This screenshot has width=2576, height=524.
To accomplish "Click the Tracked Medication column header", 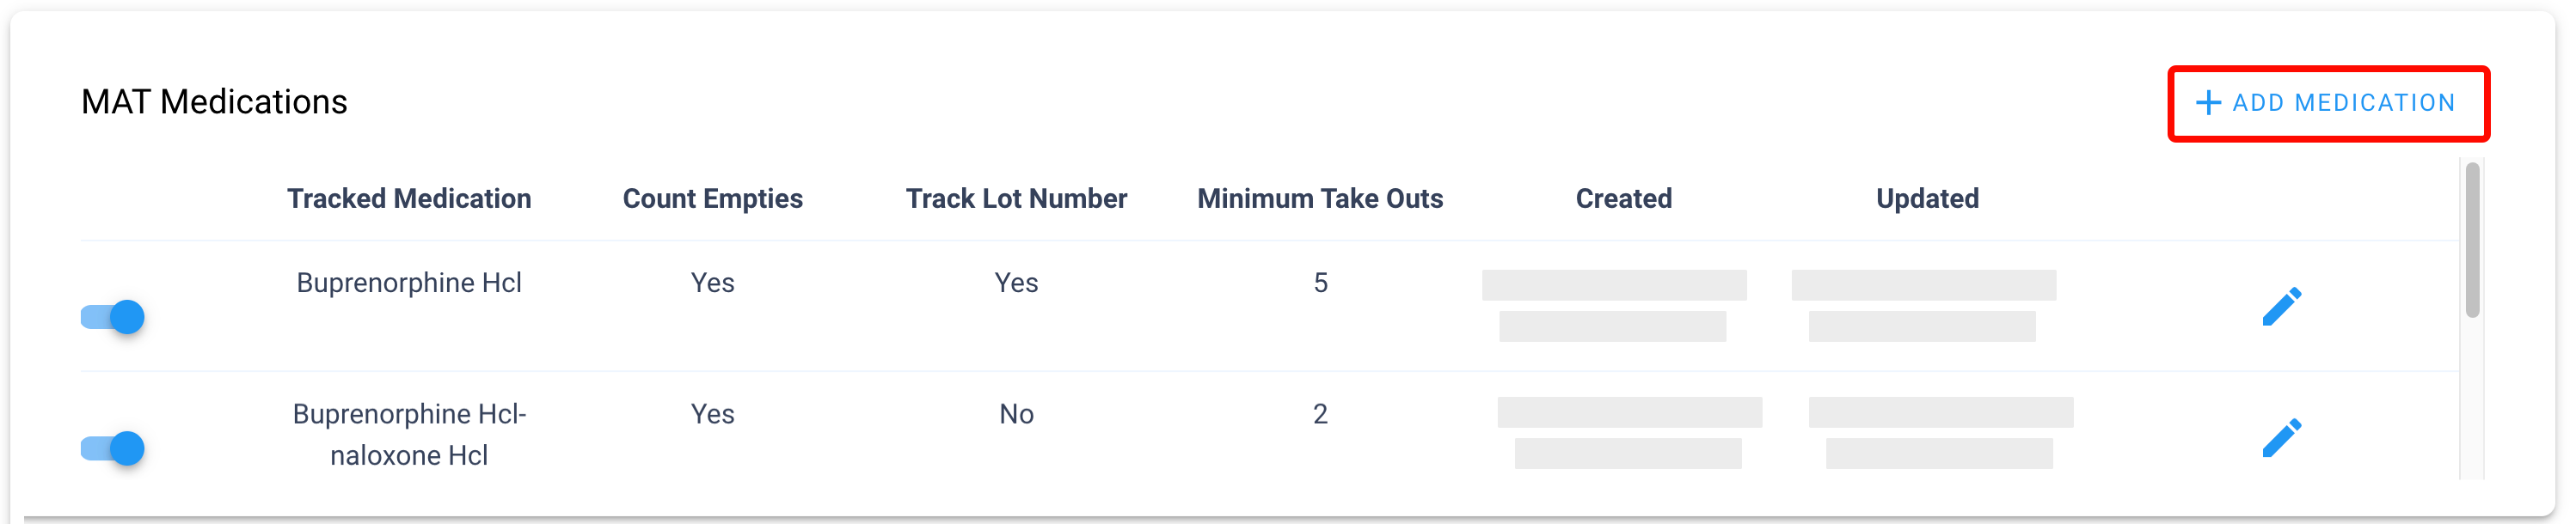I will pyautogui.click(x=409, y=199).
